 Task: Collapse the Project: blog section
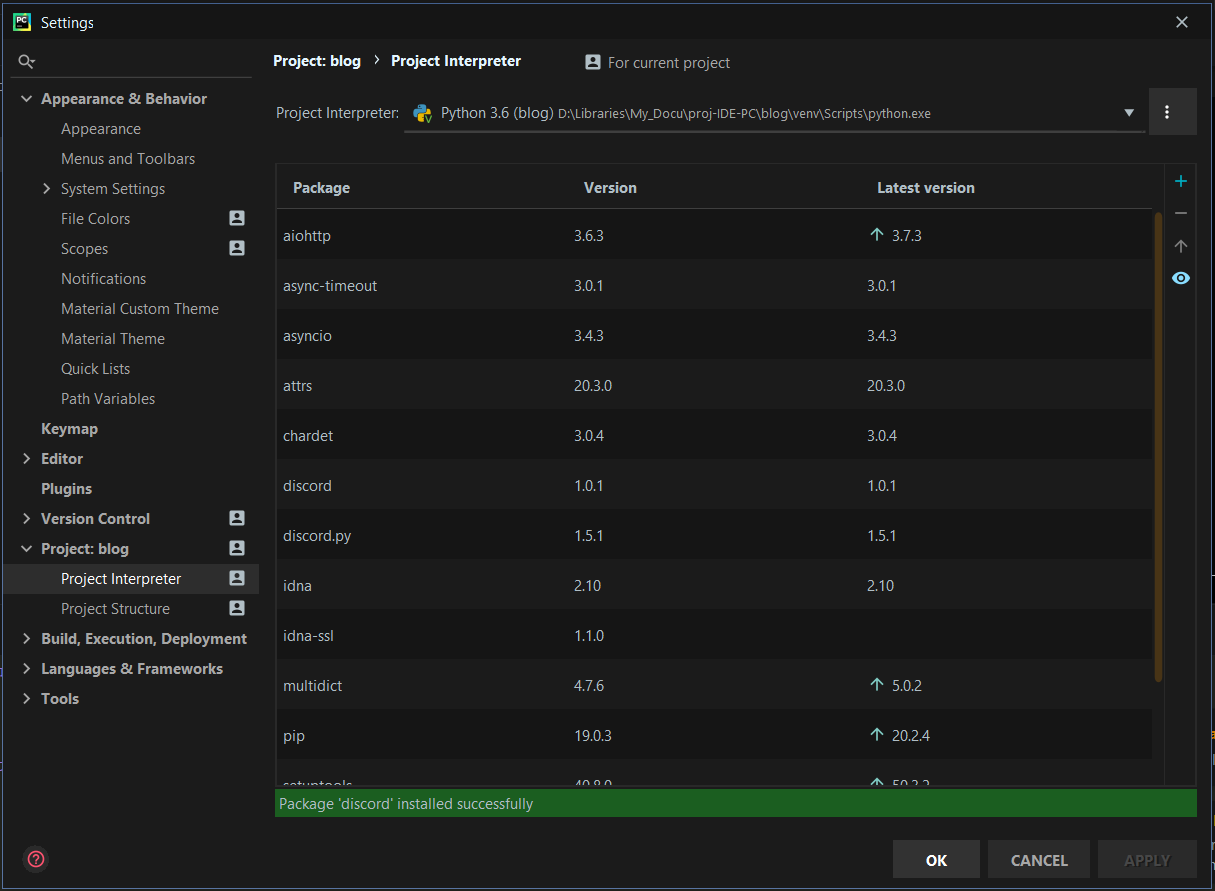[26, 548]
